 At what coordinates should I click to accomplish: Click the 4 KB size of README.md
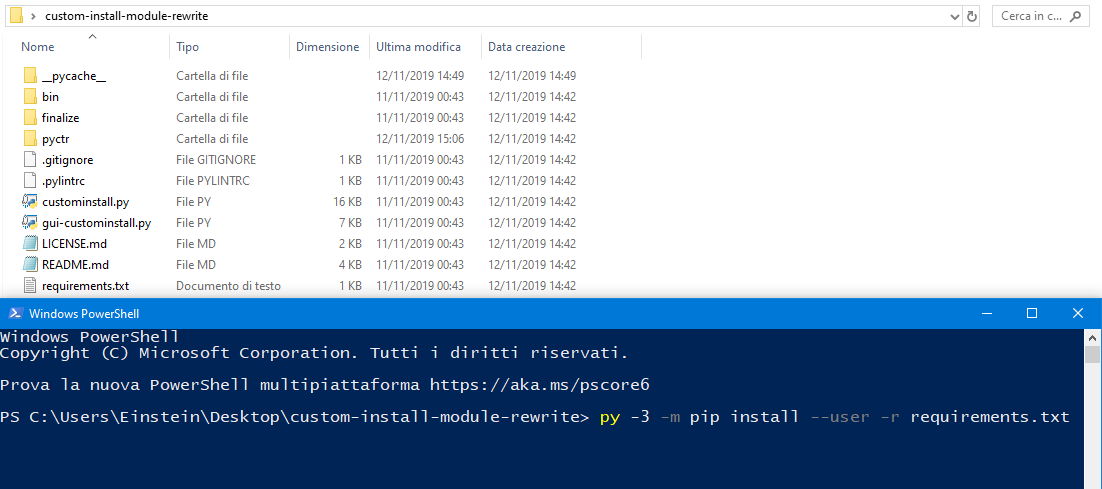350,265
